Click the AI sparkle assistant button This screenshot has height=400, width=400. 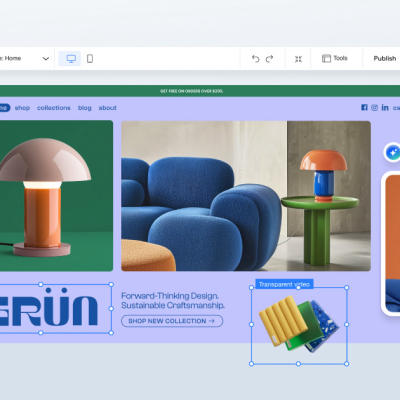392,153
